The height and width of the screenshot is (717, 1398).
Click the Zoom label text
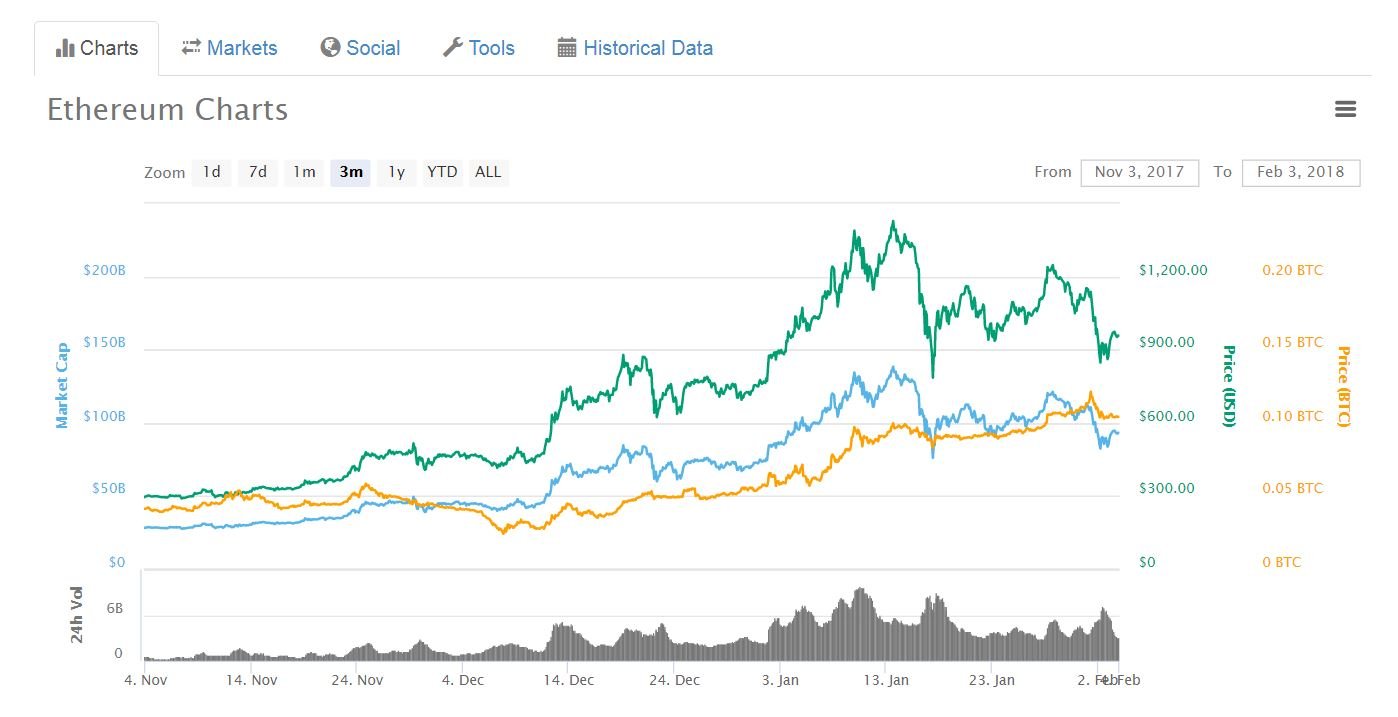click(165, 173)
